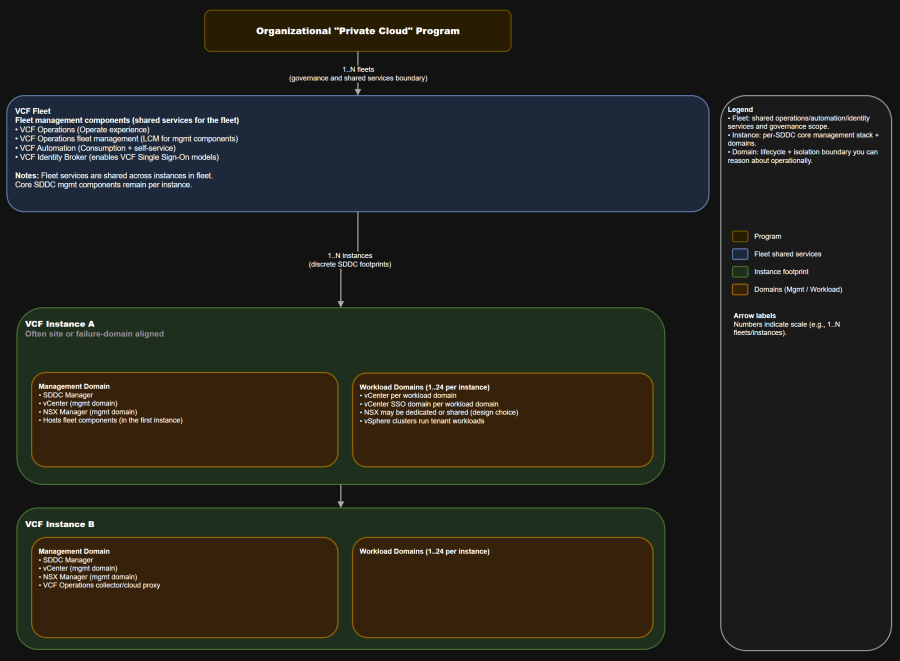Click the "Arrow labels" heading in legend
900x661 pixels.
(x=755, y=315)
